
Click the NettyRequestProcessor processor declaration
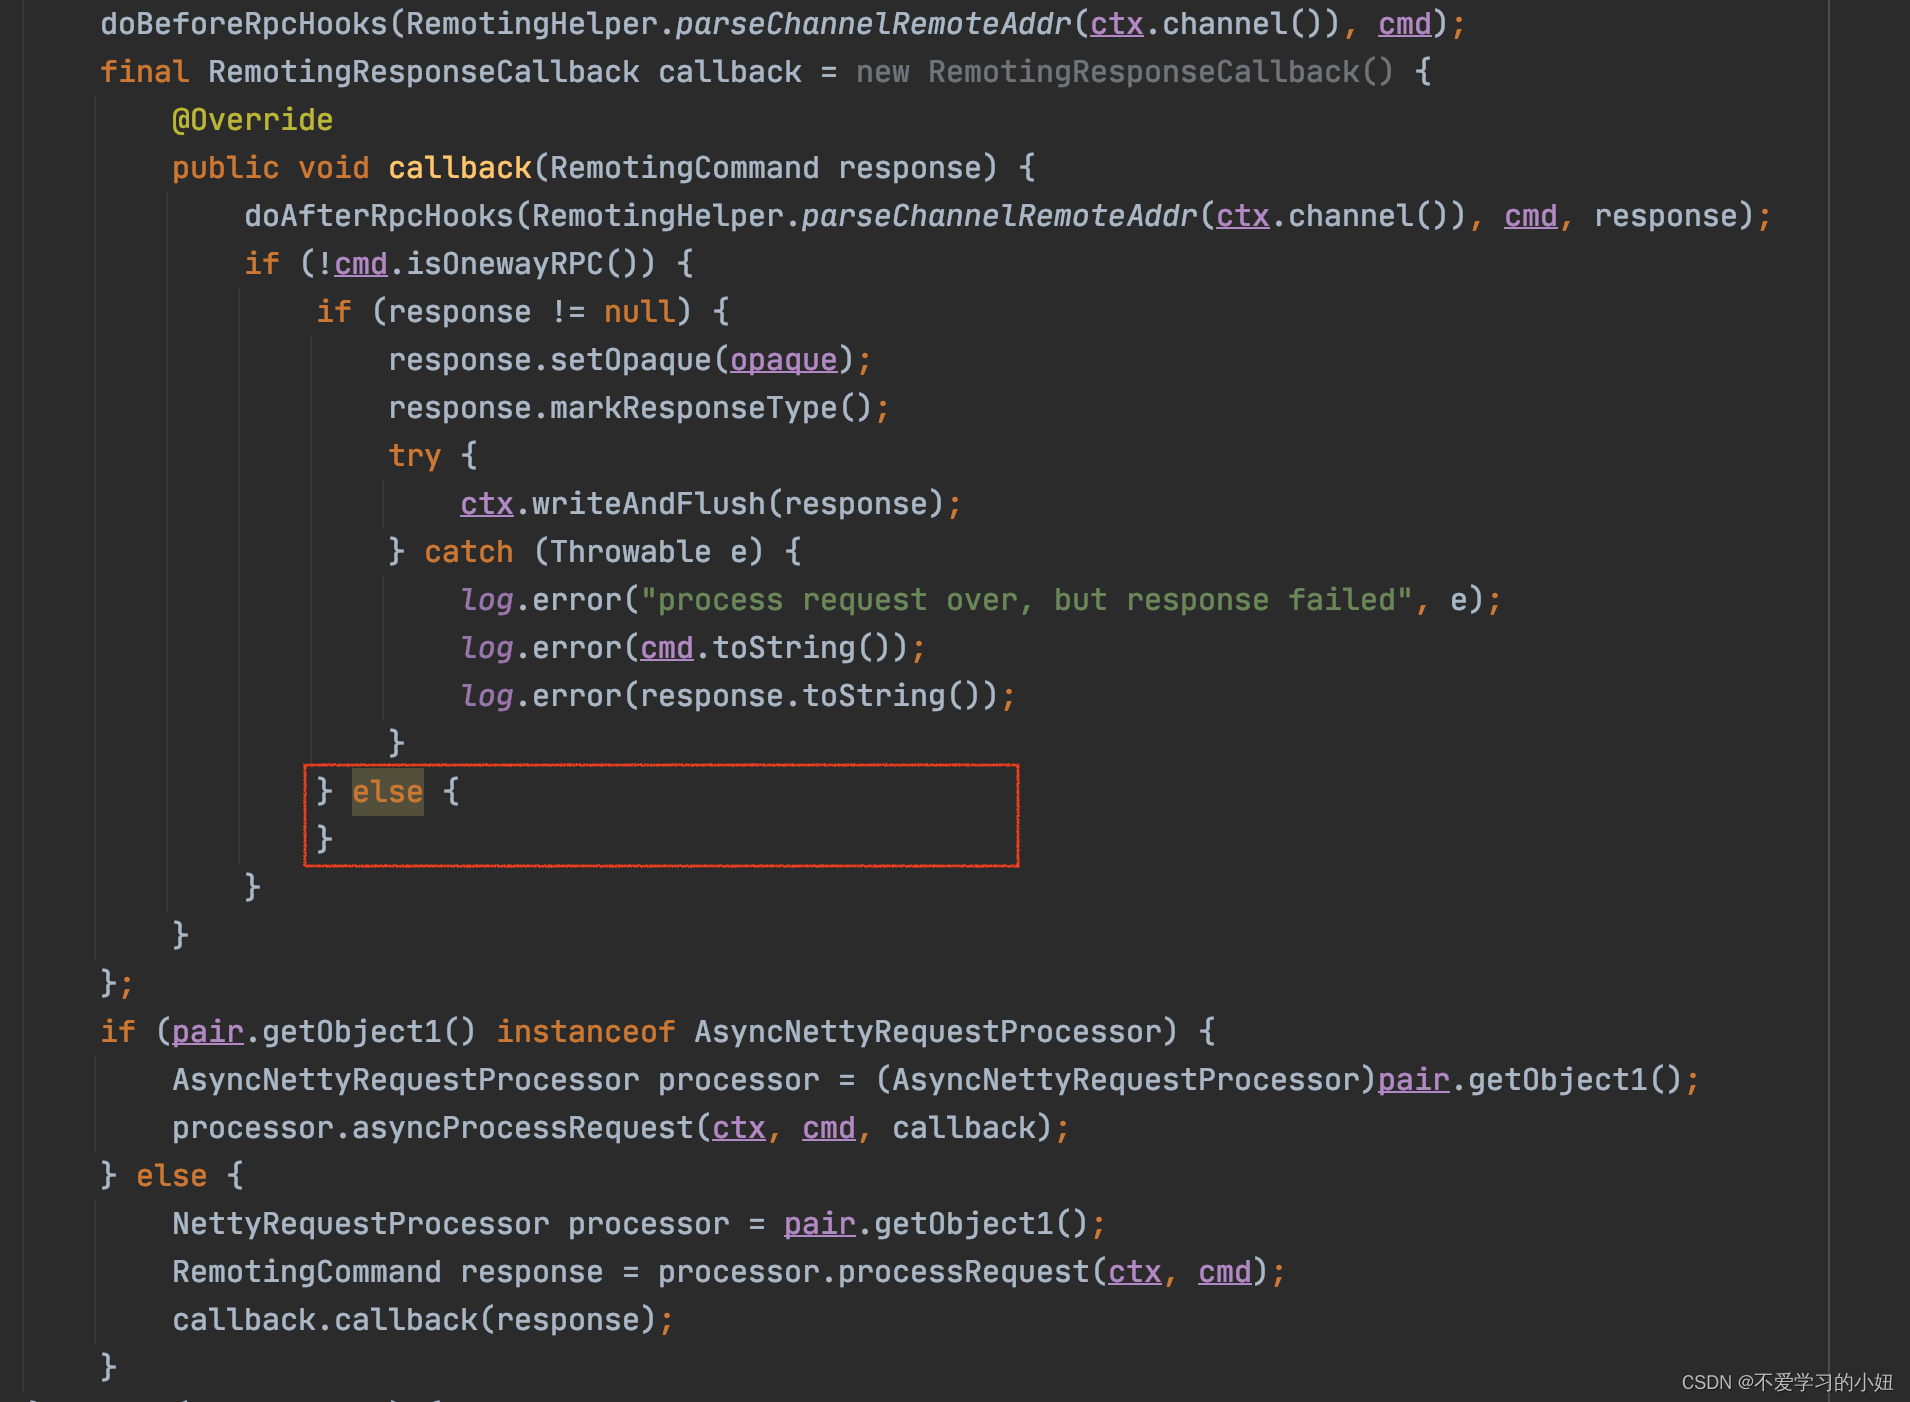(450, 1223)
